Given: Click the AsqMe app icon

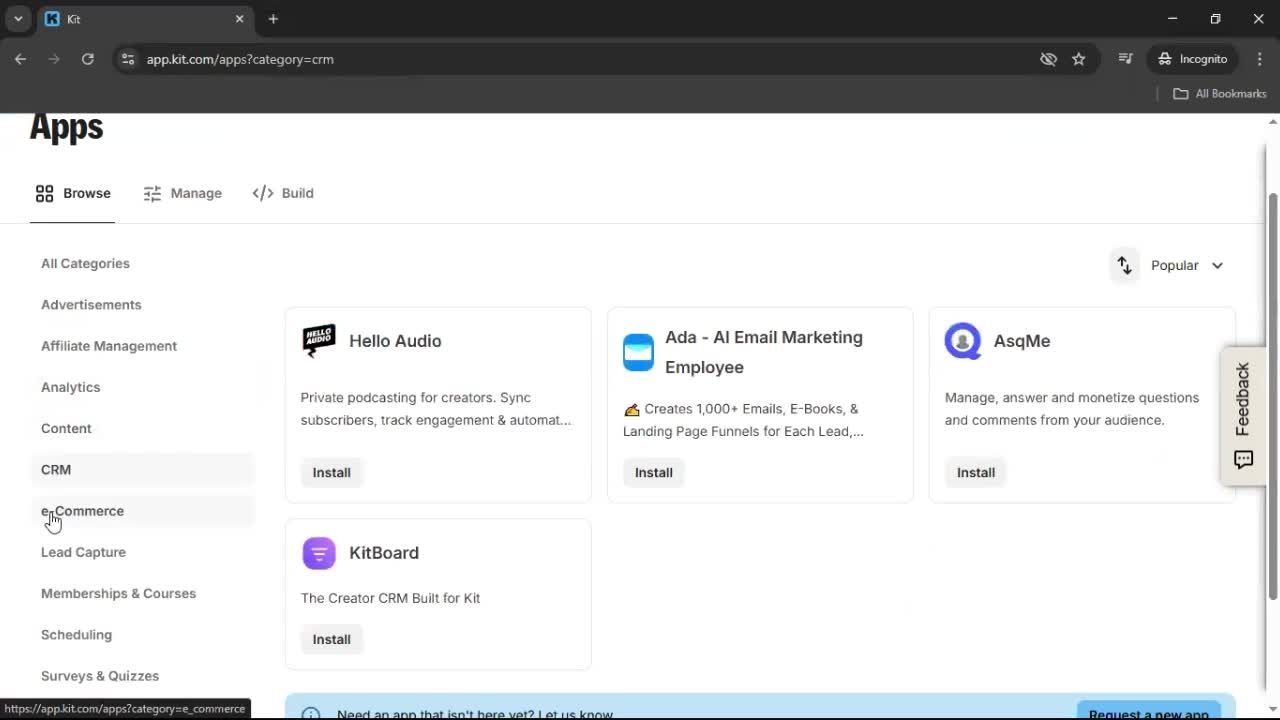Looking at the screenshot, I should click(962, 340).
